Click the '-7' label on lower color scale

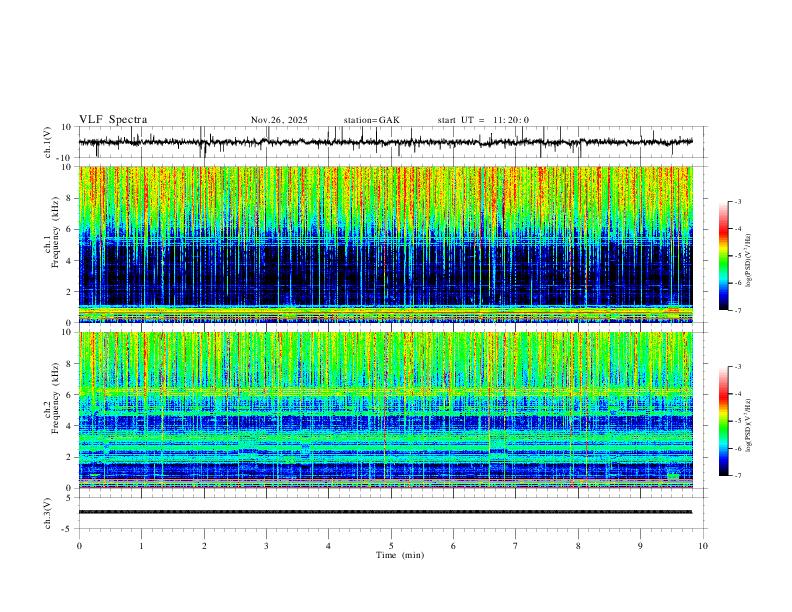pyautogui.click(x=737, y=476)
